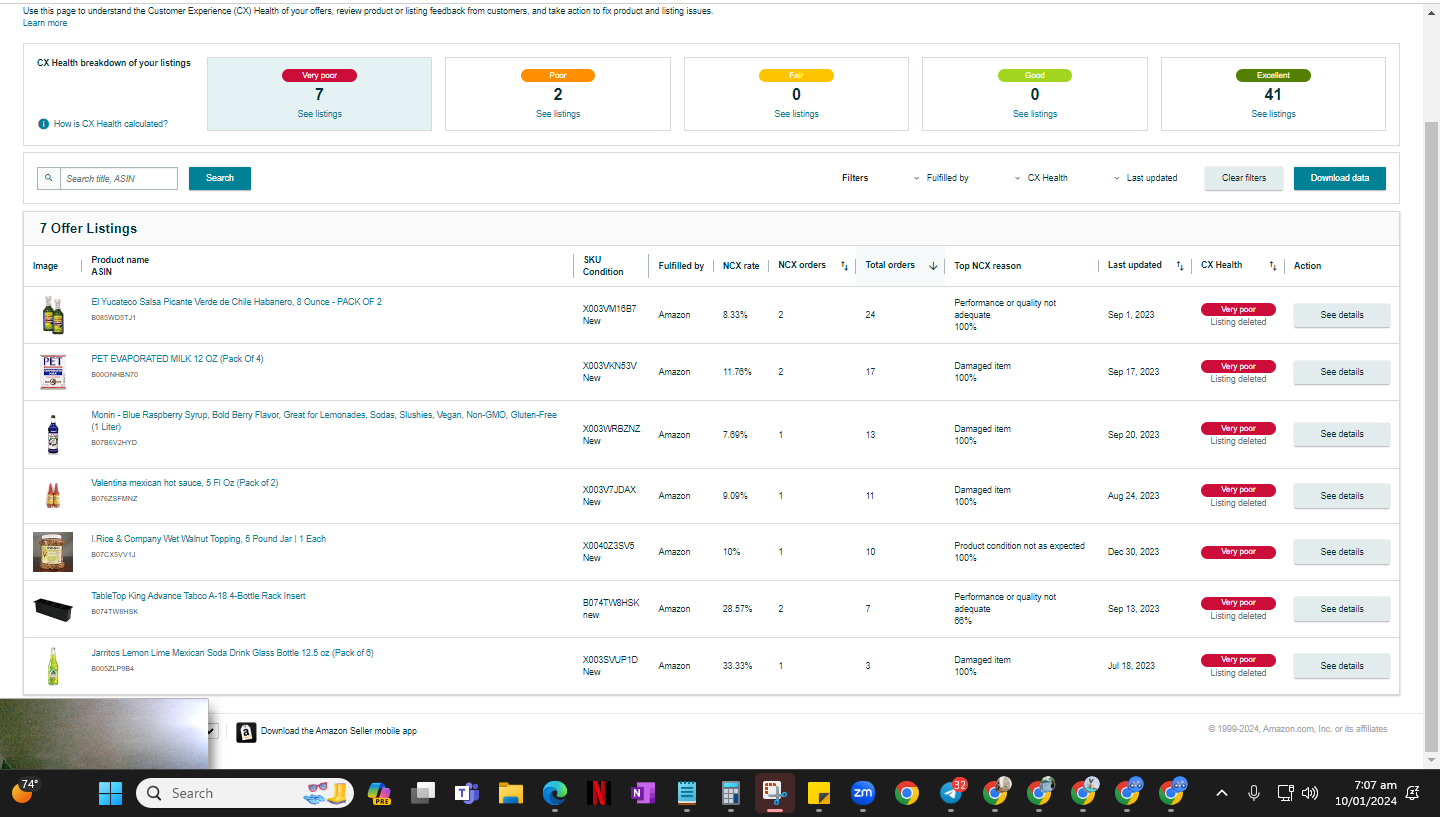
Task: See details for TableTop King rack insert
Action: [x=1342, y=609]
